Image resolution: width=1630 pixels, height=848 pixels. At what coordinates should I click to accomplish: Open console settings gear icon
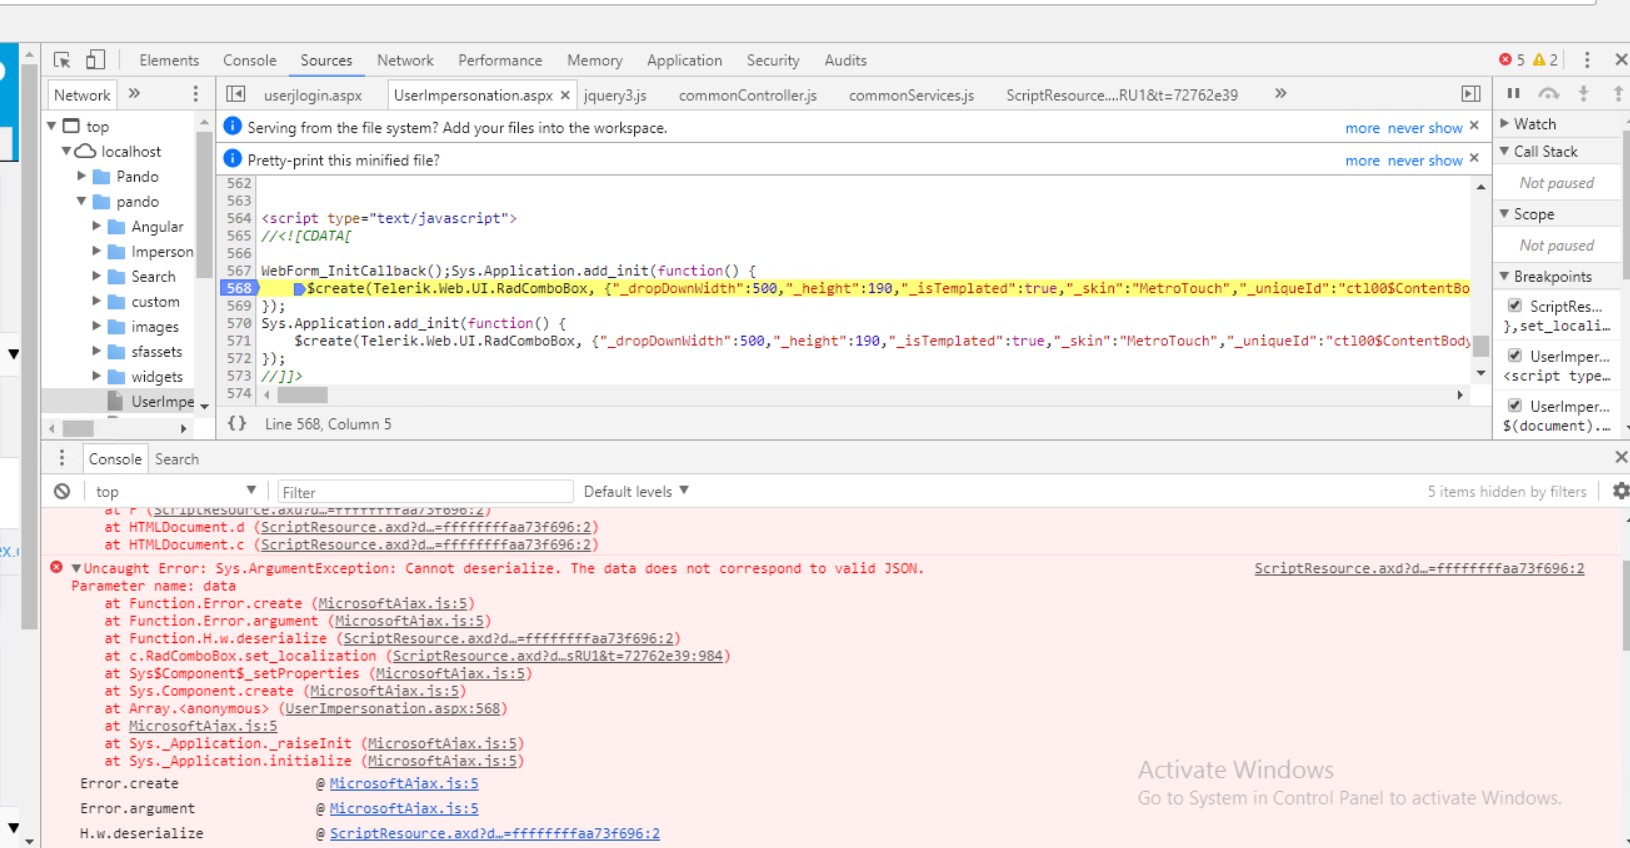pyautogui.click(x=1620, y=491)
